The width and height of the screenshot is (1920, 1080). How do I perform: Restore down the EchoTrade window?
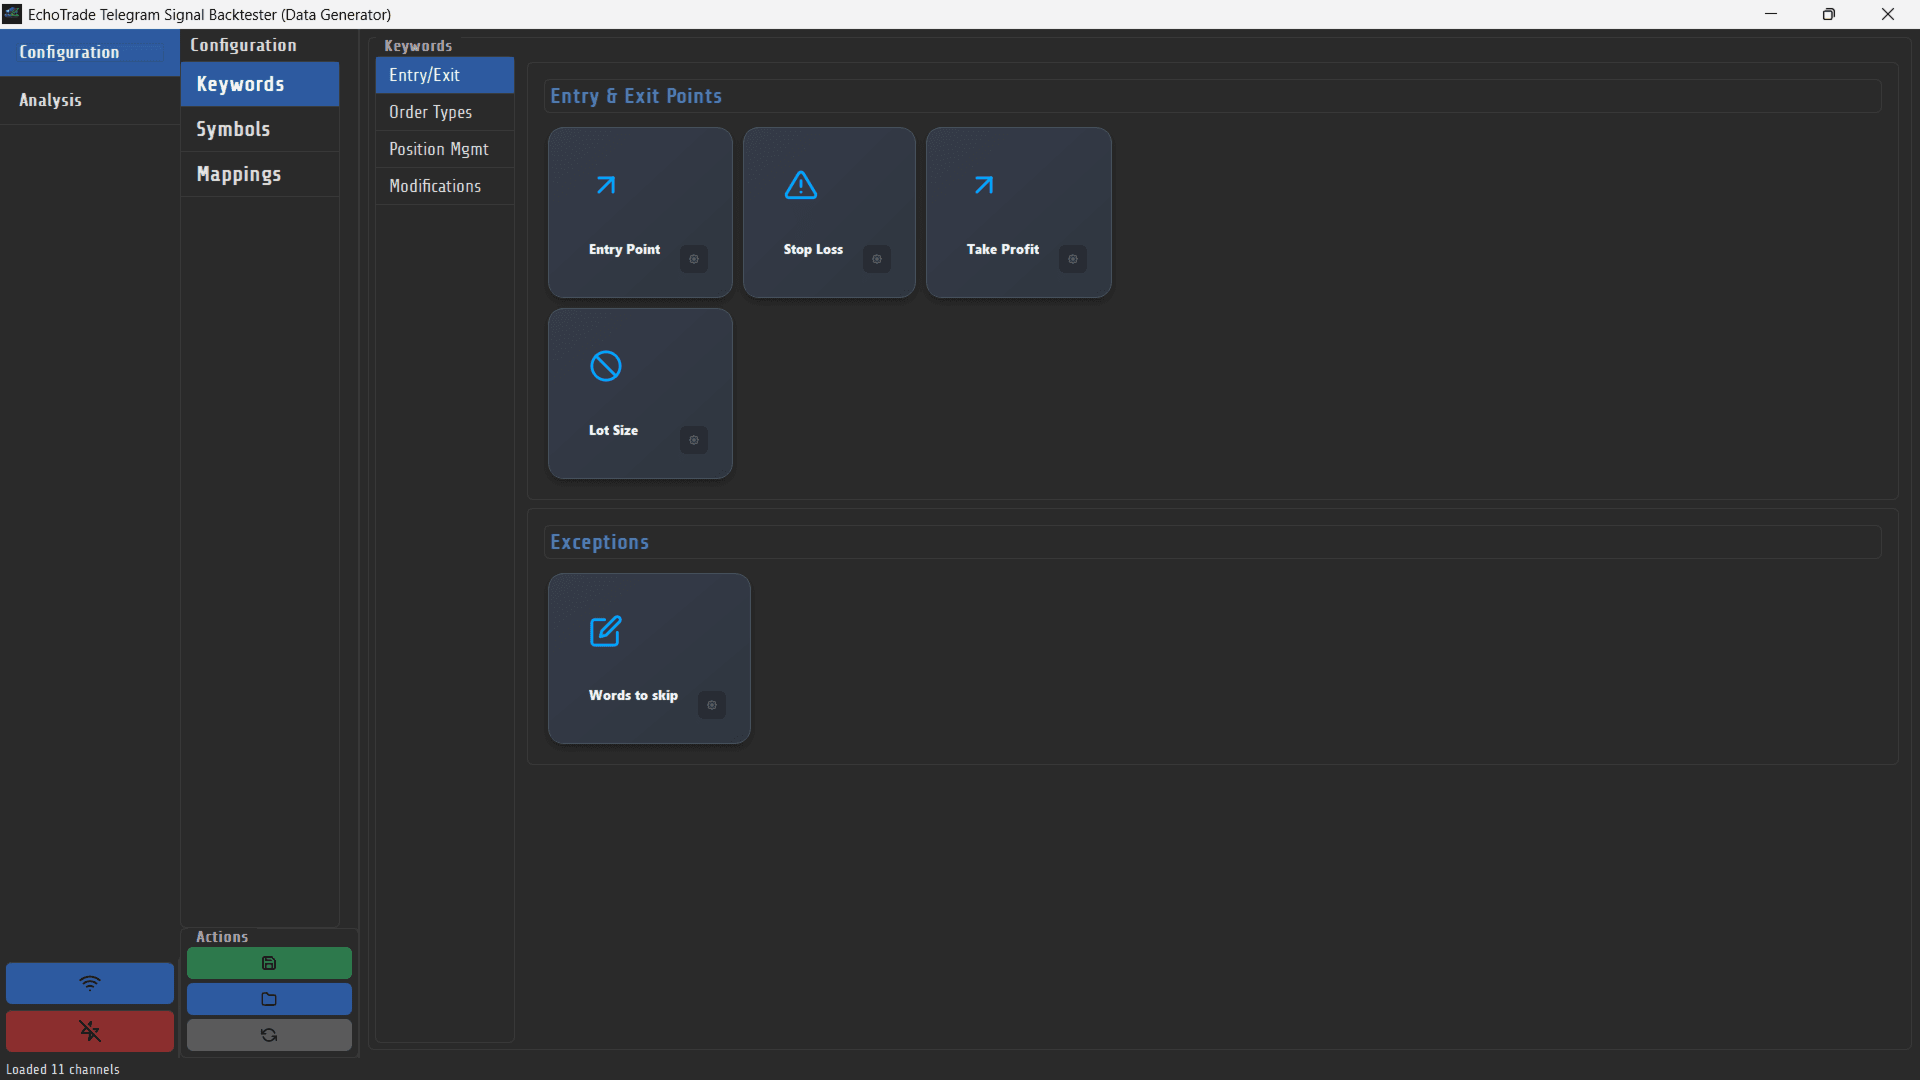(x=1829, y=14)
